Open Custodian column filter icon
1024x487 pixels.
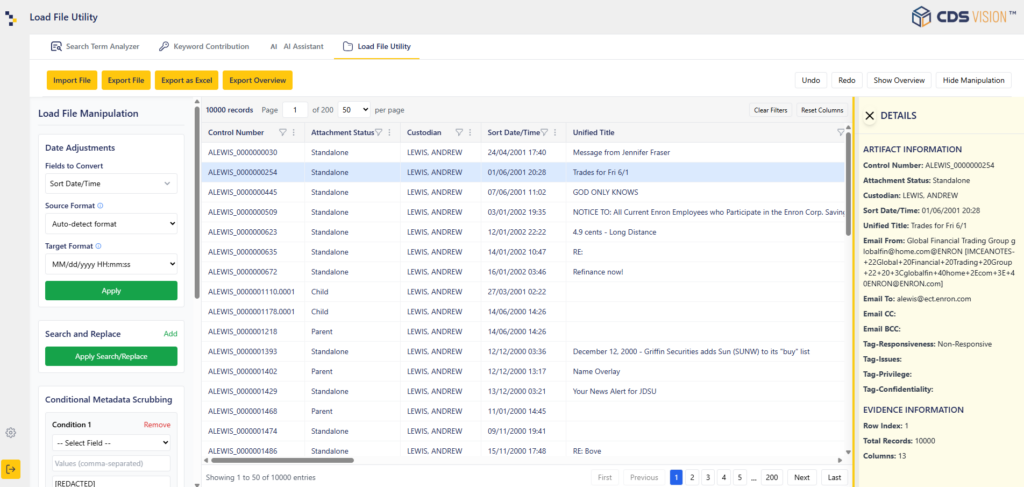point(459,133)
